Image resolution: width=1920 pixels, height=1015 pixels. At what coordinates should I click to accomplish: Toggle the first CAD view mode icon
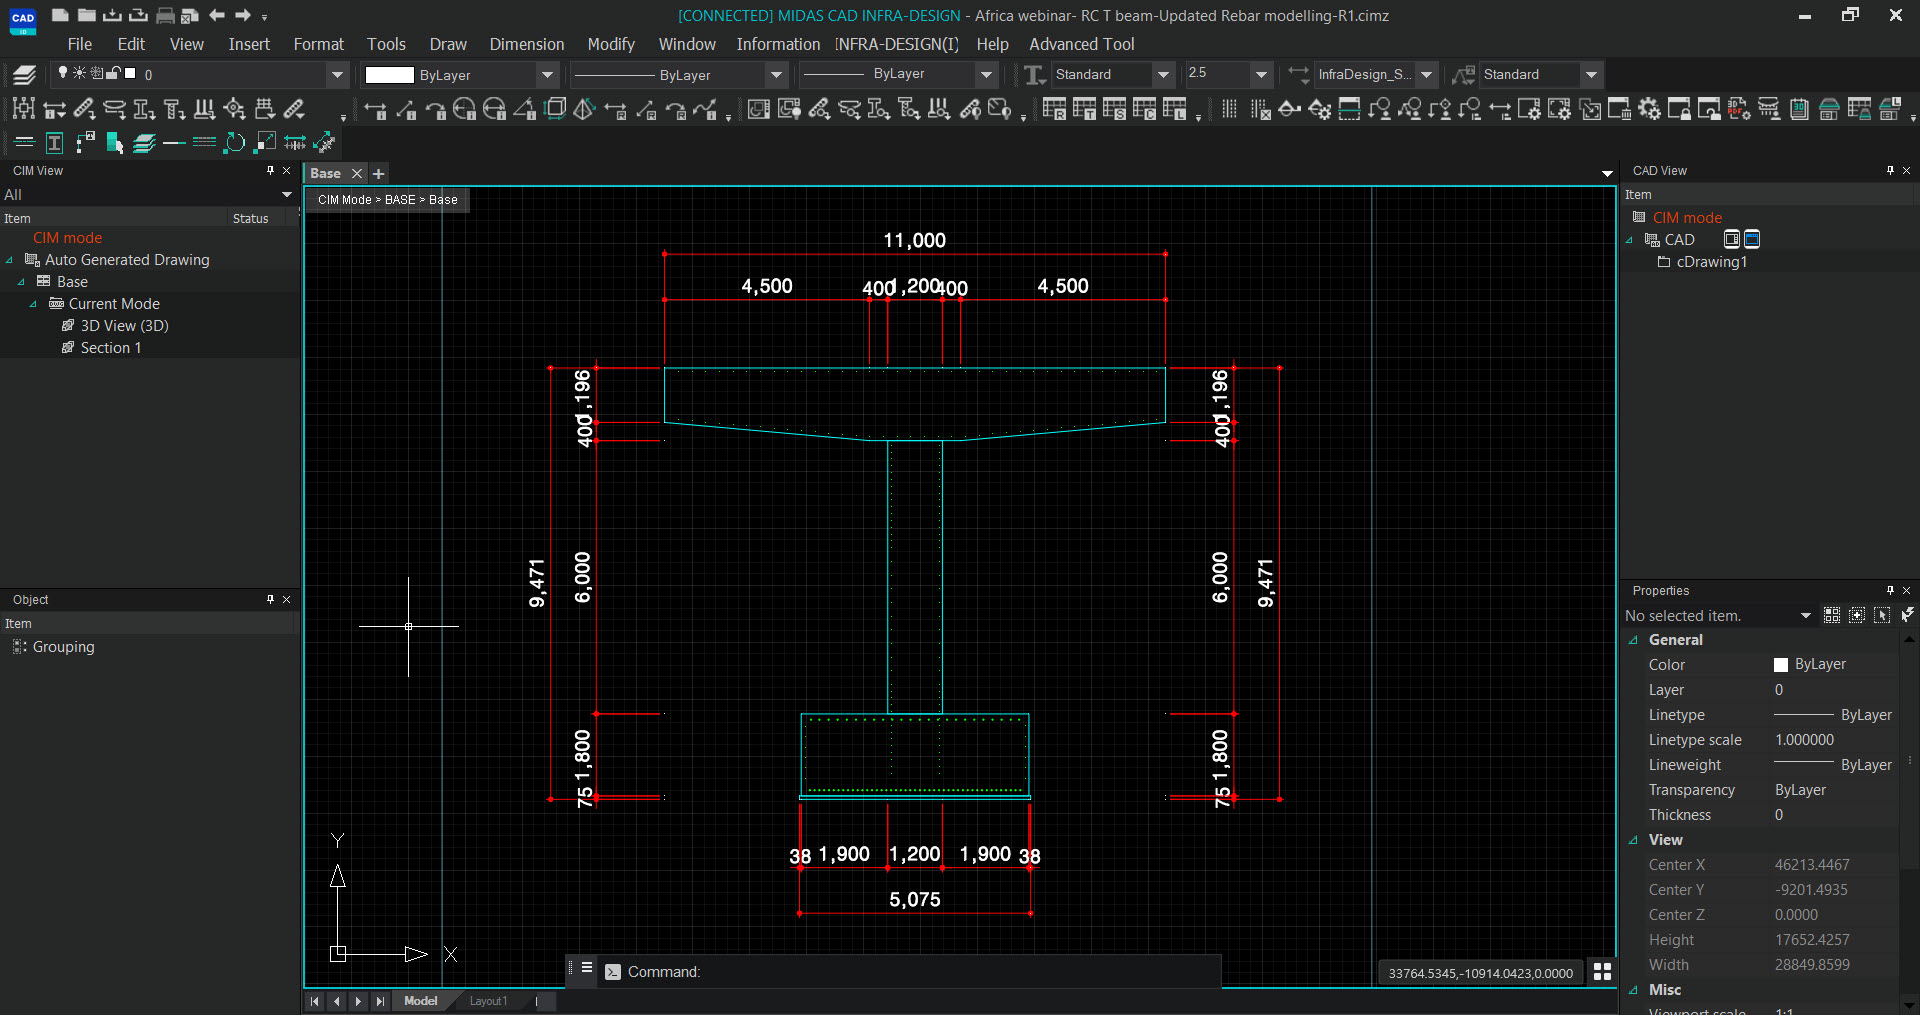click(1732, 239)
